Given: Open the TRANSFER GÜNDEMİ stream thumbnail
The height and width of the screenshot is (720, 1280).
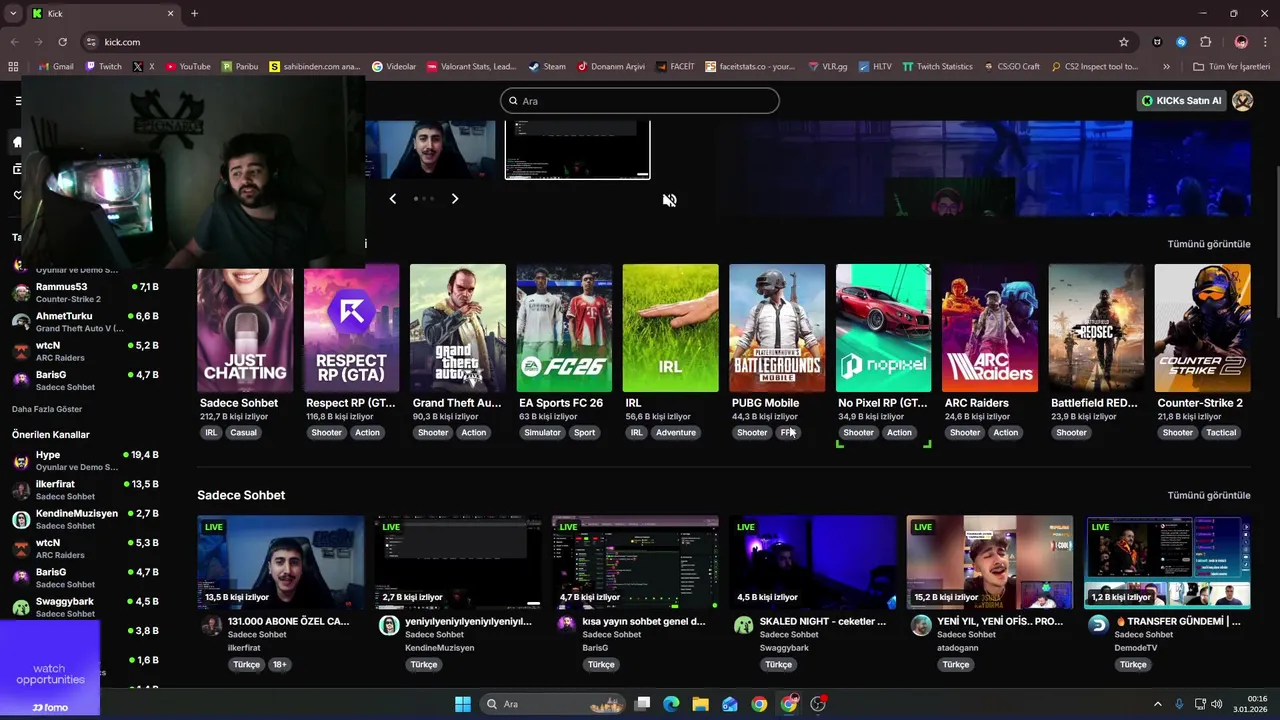Looking at the screenshot, I should point(1167,562).
